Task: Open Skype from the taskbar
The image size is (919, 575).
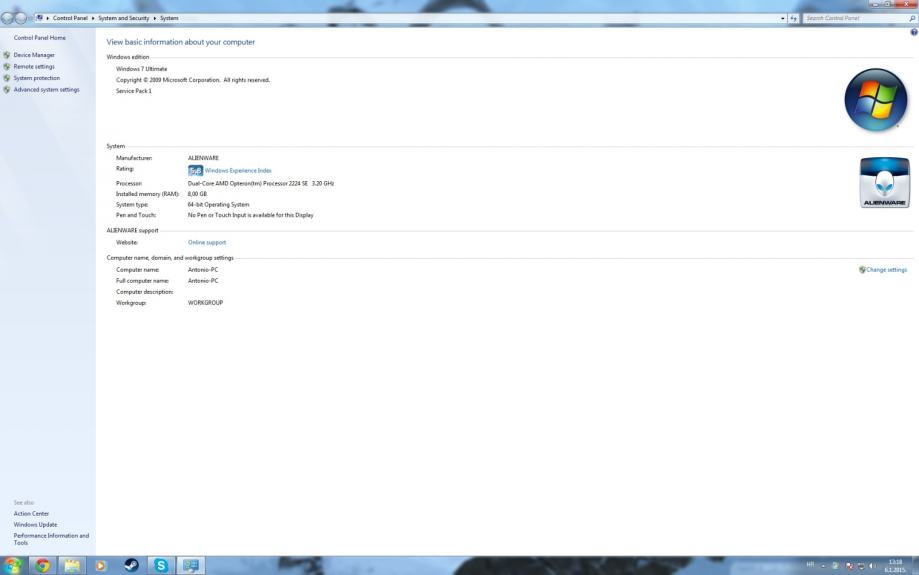Action: pos(161,565)
